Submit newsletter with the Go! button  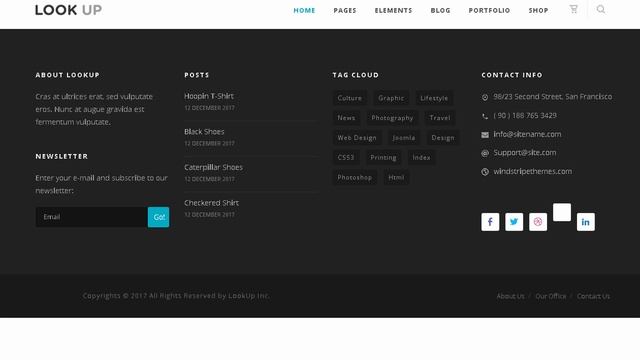(158, 217)
